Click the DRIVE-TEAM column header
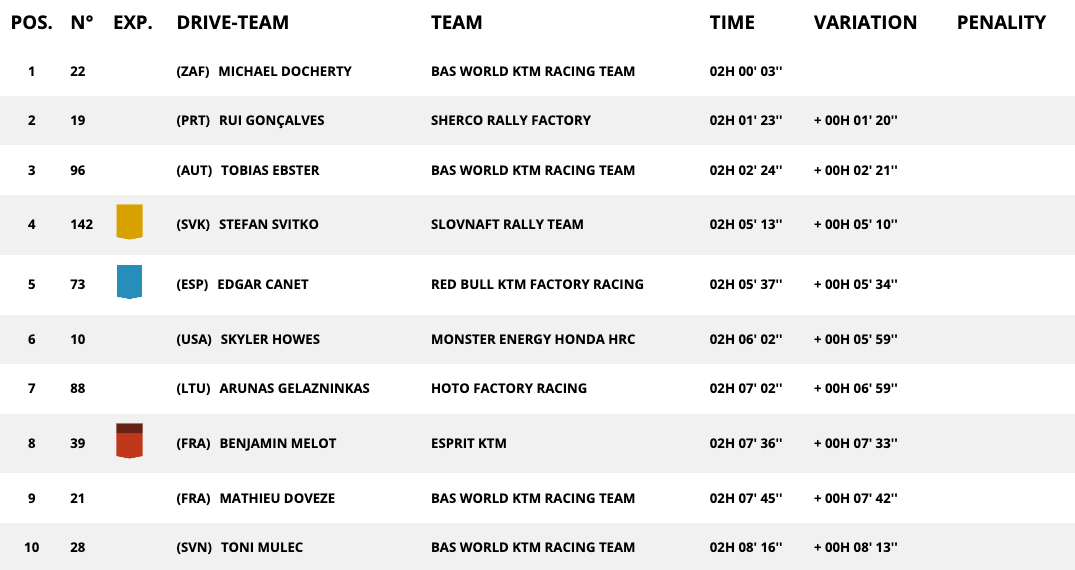Image resolution: width=1075 pixels, height=570 pixels. click(x=233, y=22)
